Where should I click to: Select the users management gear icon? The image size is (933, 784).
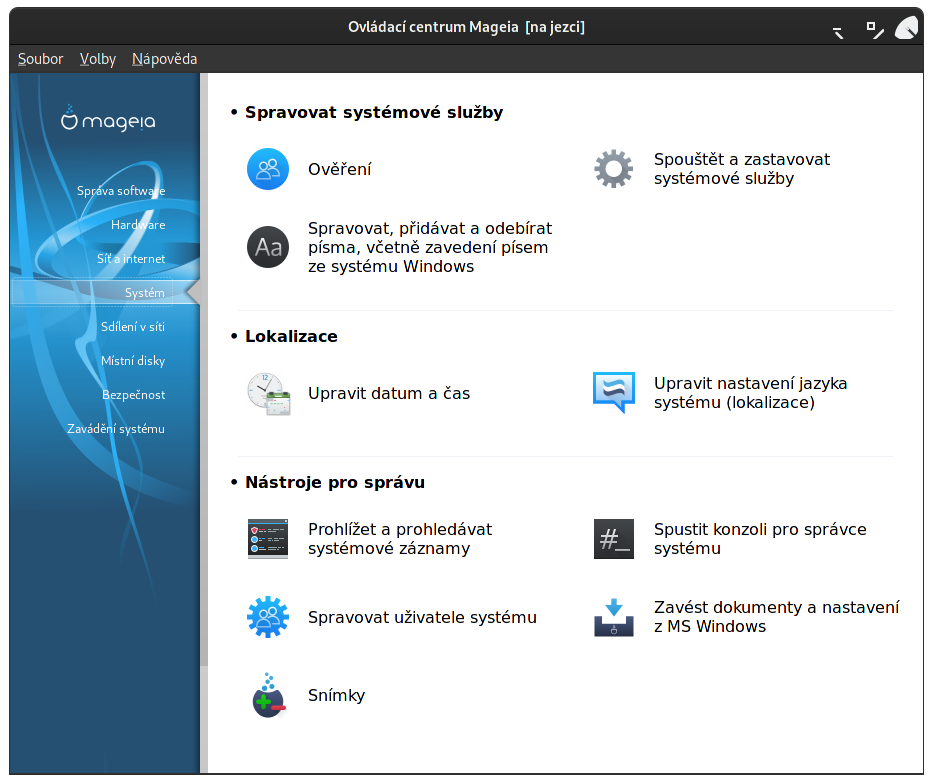tap(267, 617)
